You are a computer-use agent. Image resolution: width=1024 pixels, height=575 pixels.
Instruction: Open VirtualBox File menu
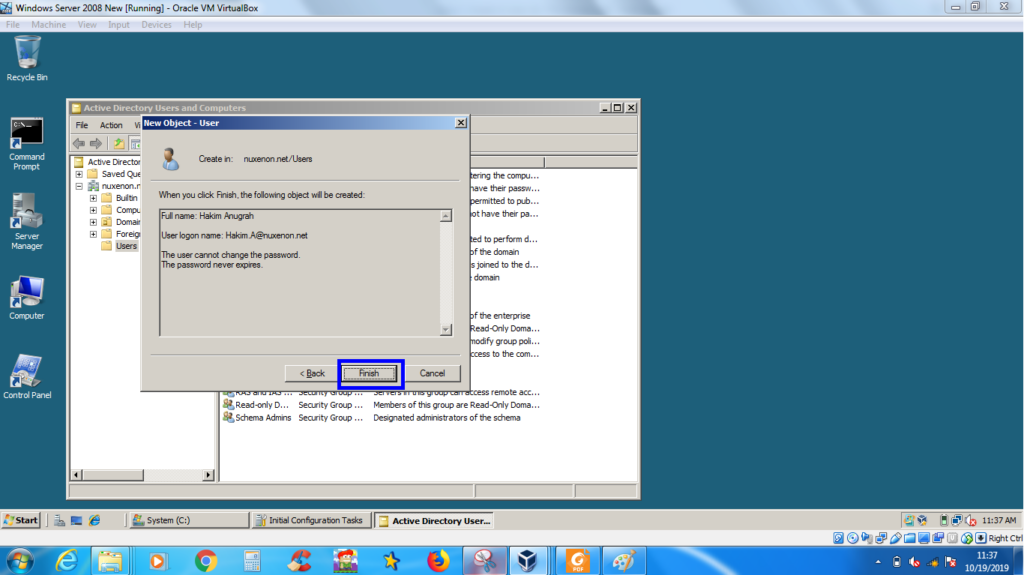(x=12, y=25)
